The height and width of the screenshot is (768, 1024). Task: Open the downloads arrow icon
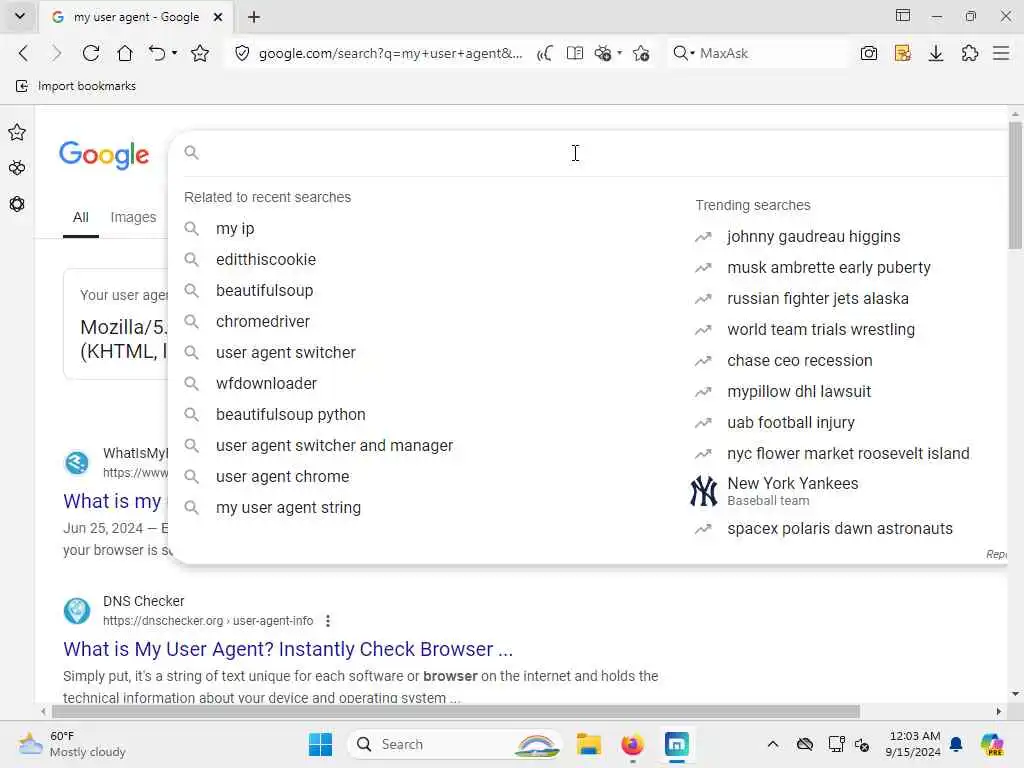(936, 53)
